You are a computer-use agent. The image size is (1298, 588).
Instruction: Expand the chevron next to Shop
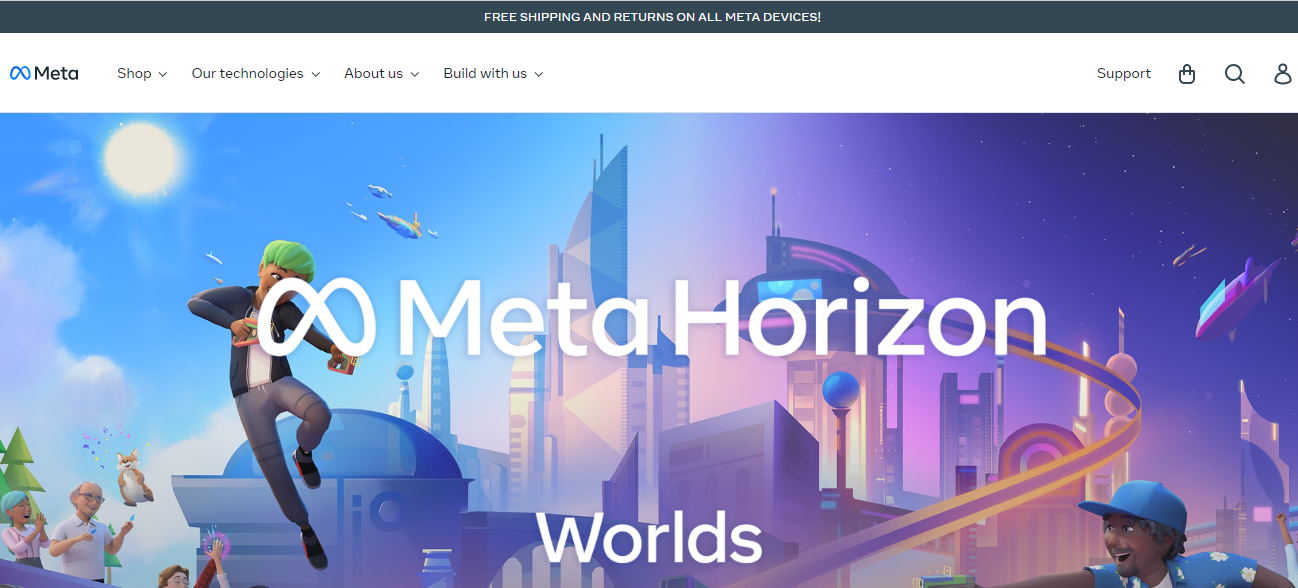click(x=163, y=74)
